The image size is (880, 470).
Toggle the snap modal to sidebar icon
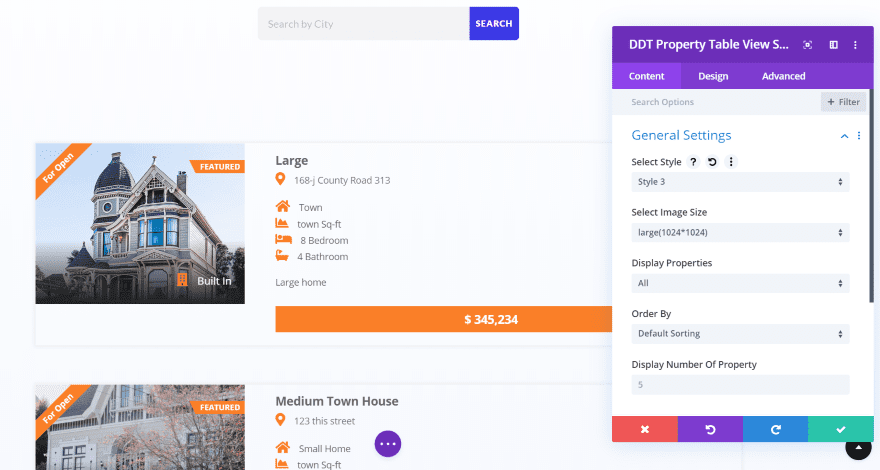tap(833, 45)
